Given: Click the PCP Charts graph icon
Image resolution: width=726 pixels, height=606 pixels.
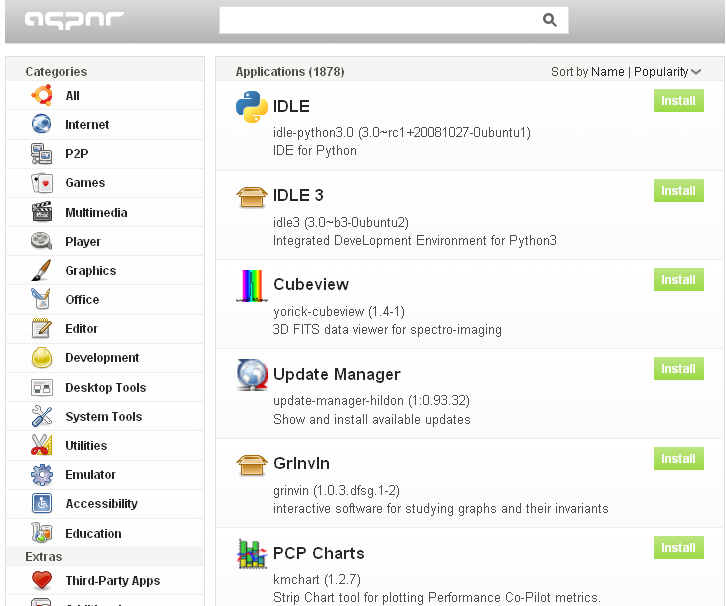Looking at the screenshot, I should point(252,554).
